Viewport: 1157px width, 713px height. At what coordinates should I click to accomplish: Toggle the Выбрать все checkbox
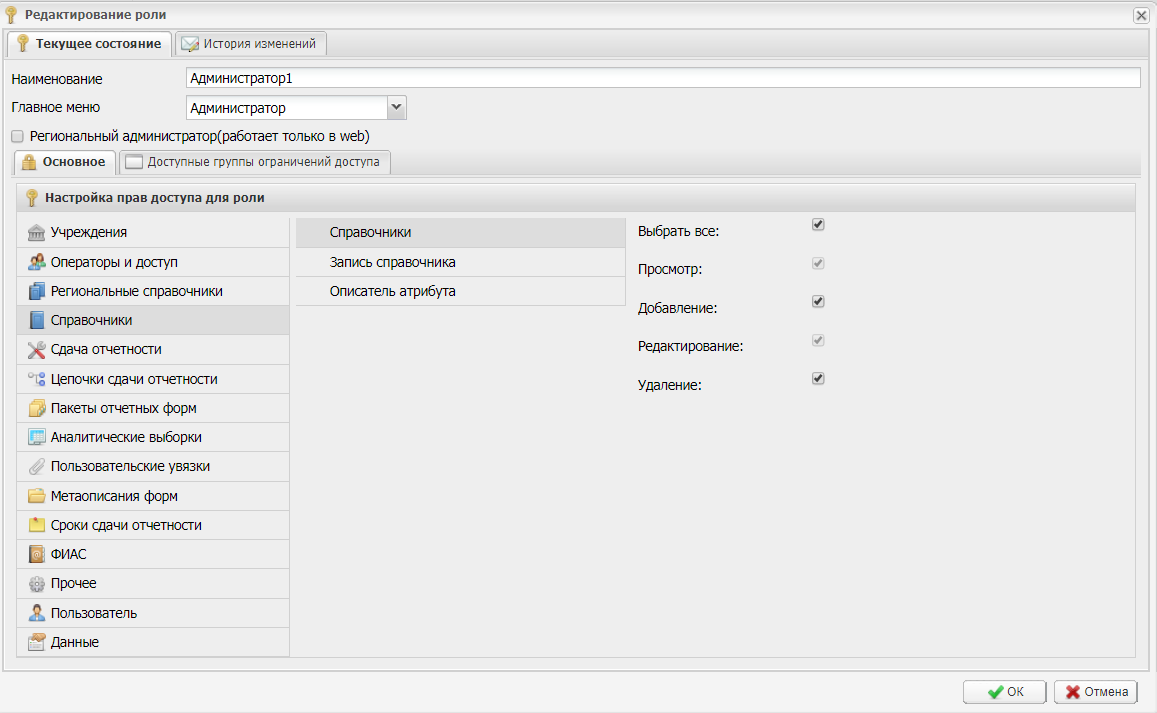[818, 225]
